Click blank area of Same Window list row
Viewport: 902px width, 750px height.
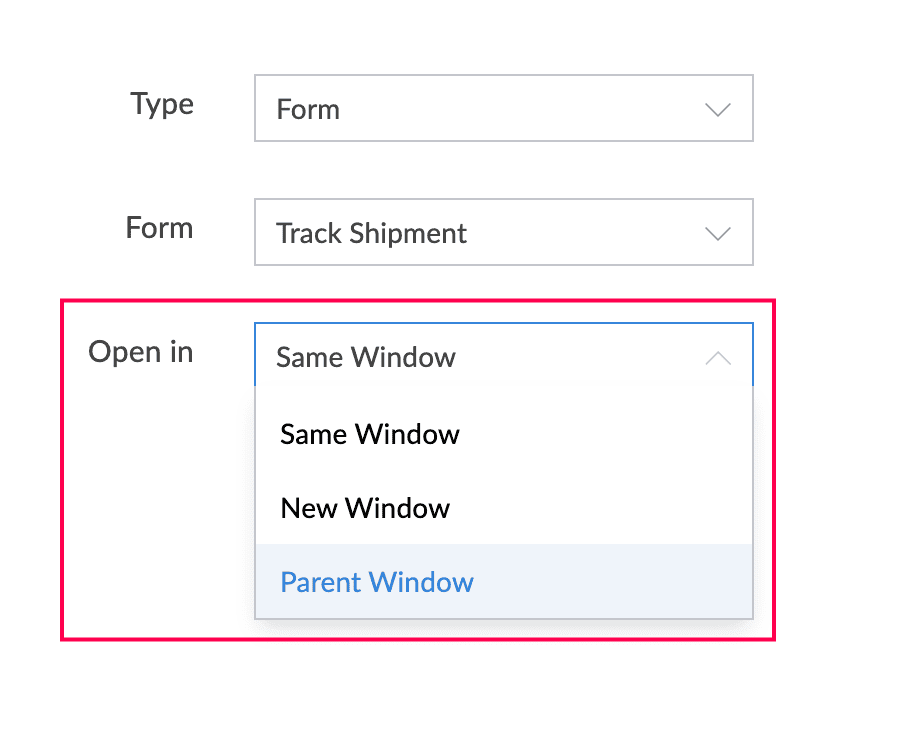coord(604,434)
